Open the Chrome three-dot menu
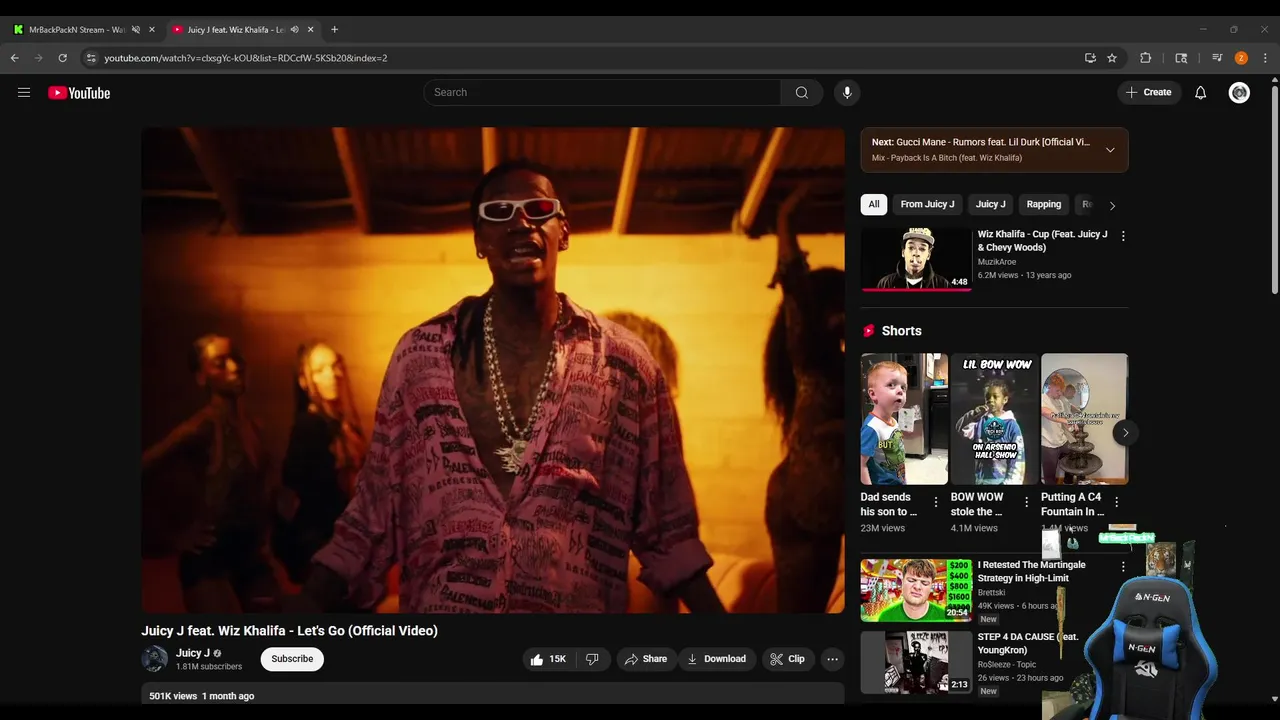 coord(1265,58)
